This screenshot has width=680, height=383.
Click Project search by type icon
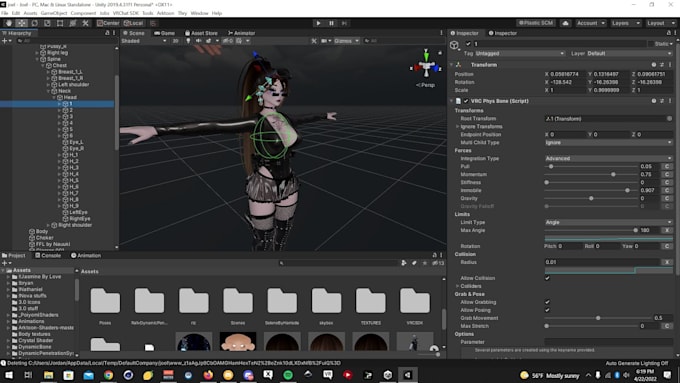404,263
